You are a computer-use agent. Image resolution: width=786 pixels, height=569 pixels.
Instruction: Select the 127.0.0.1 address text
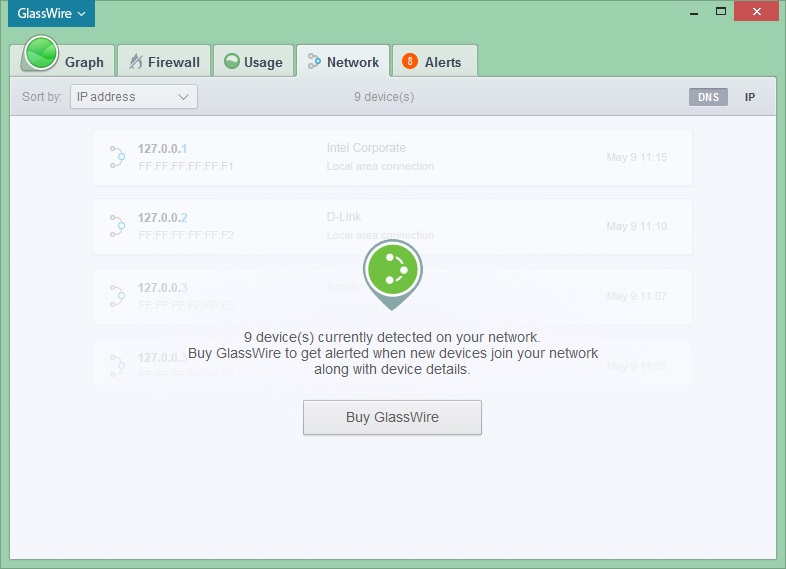pos(162,148)
